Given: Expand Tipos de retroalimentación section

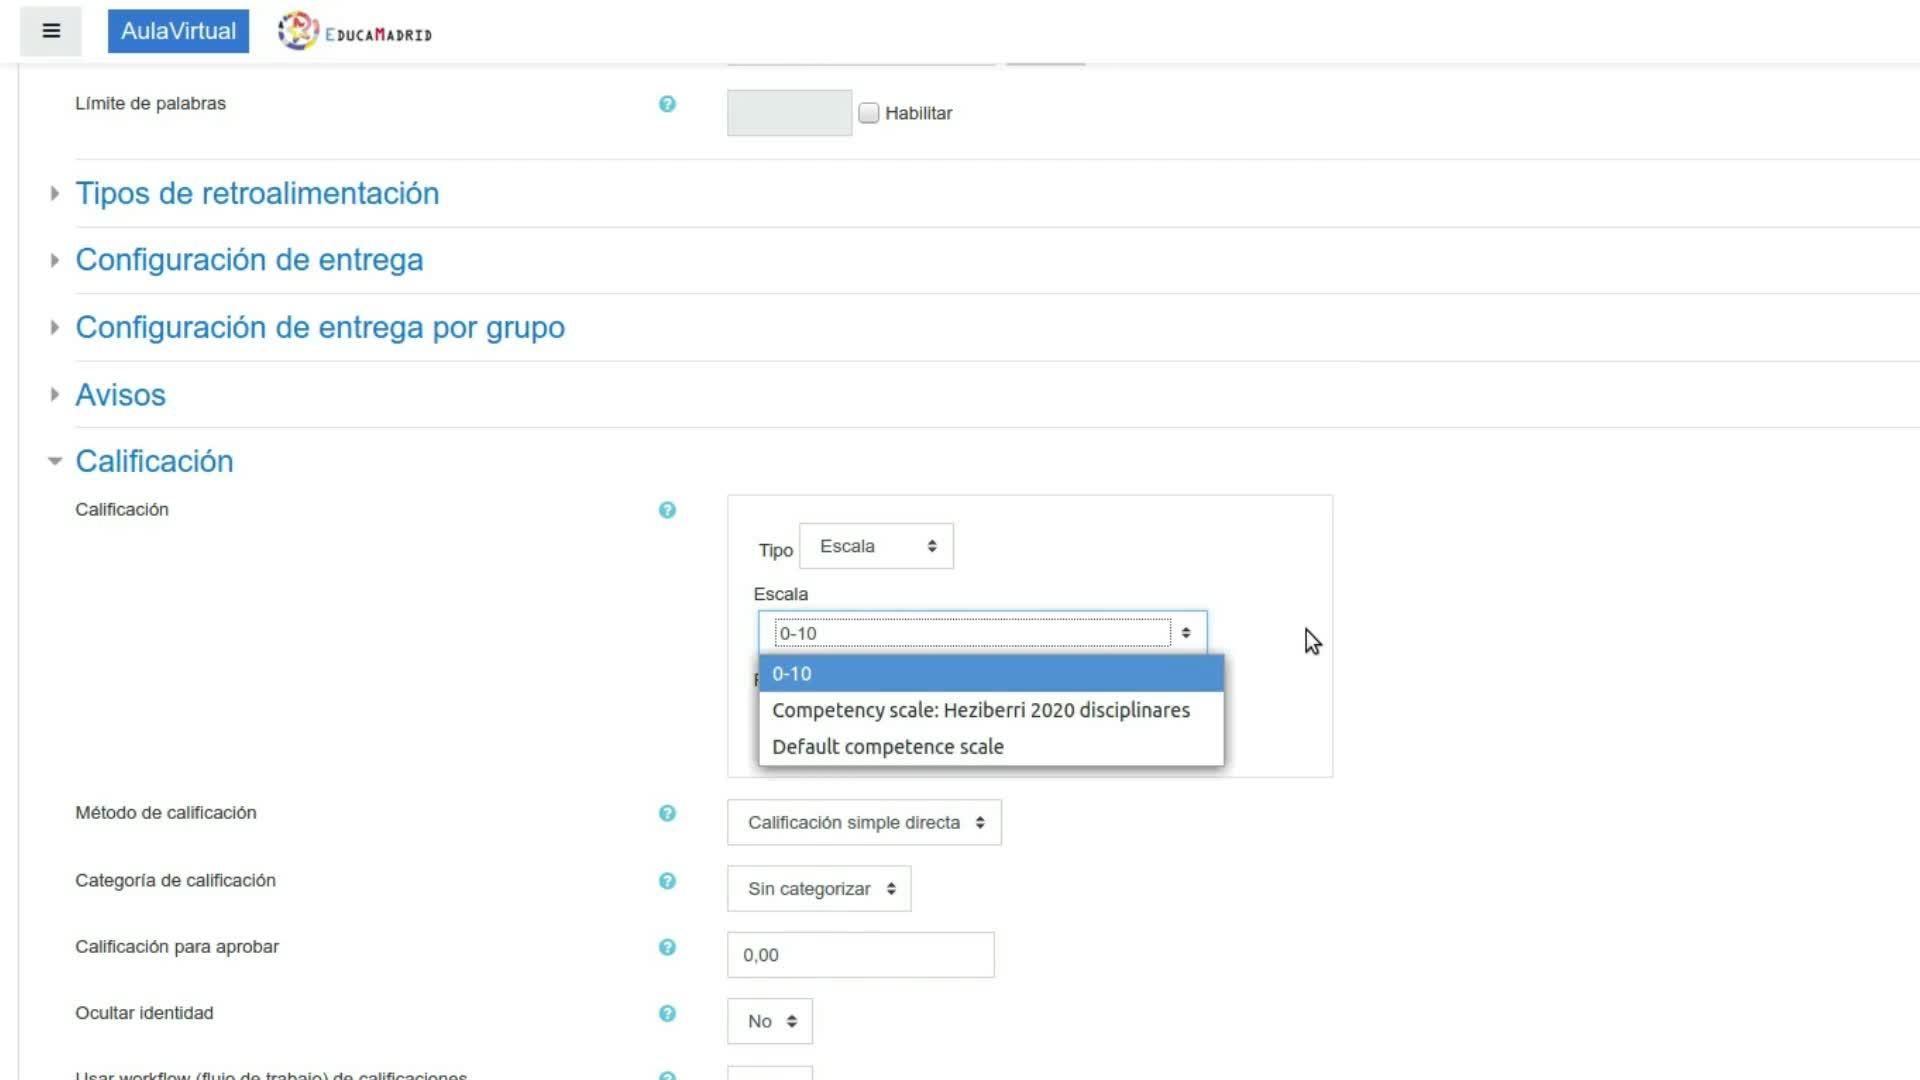Looking at the screenshot, I should point(257,193).
